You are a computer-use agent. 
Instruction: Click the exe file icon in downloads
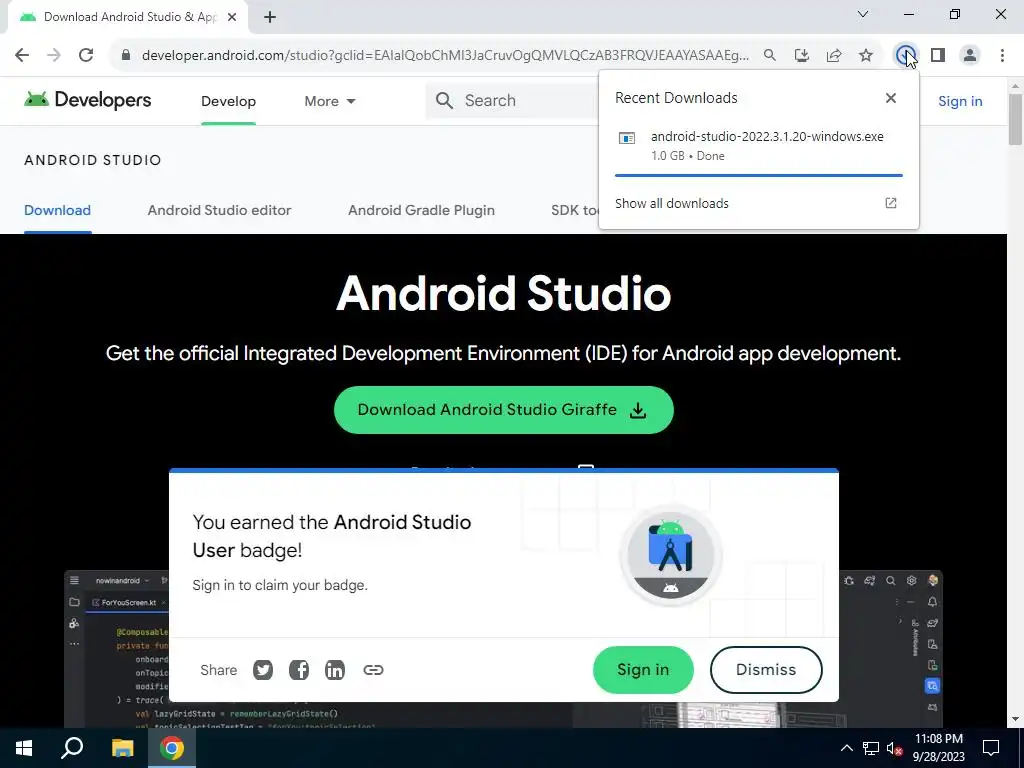pos(627,138)
